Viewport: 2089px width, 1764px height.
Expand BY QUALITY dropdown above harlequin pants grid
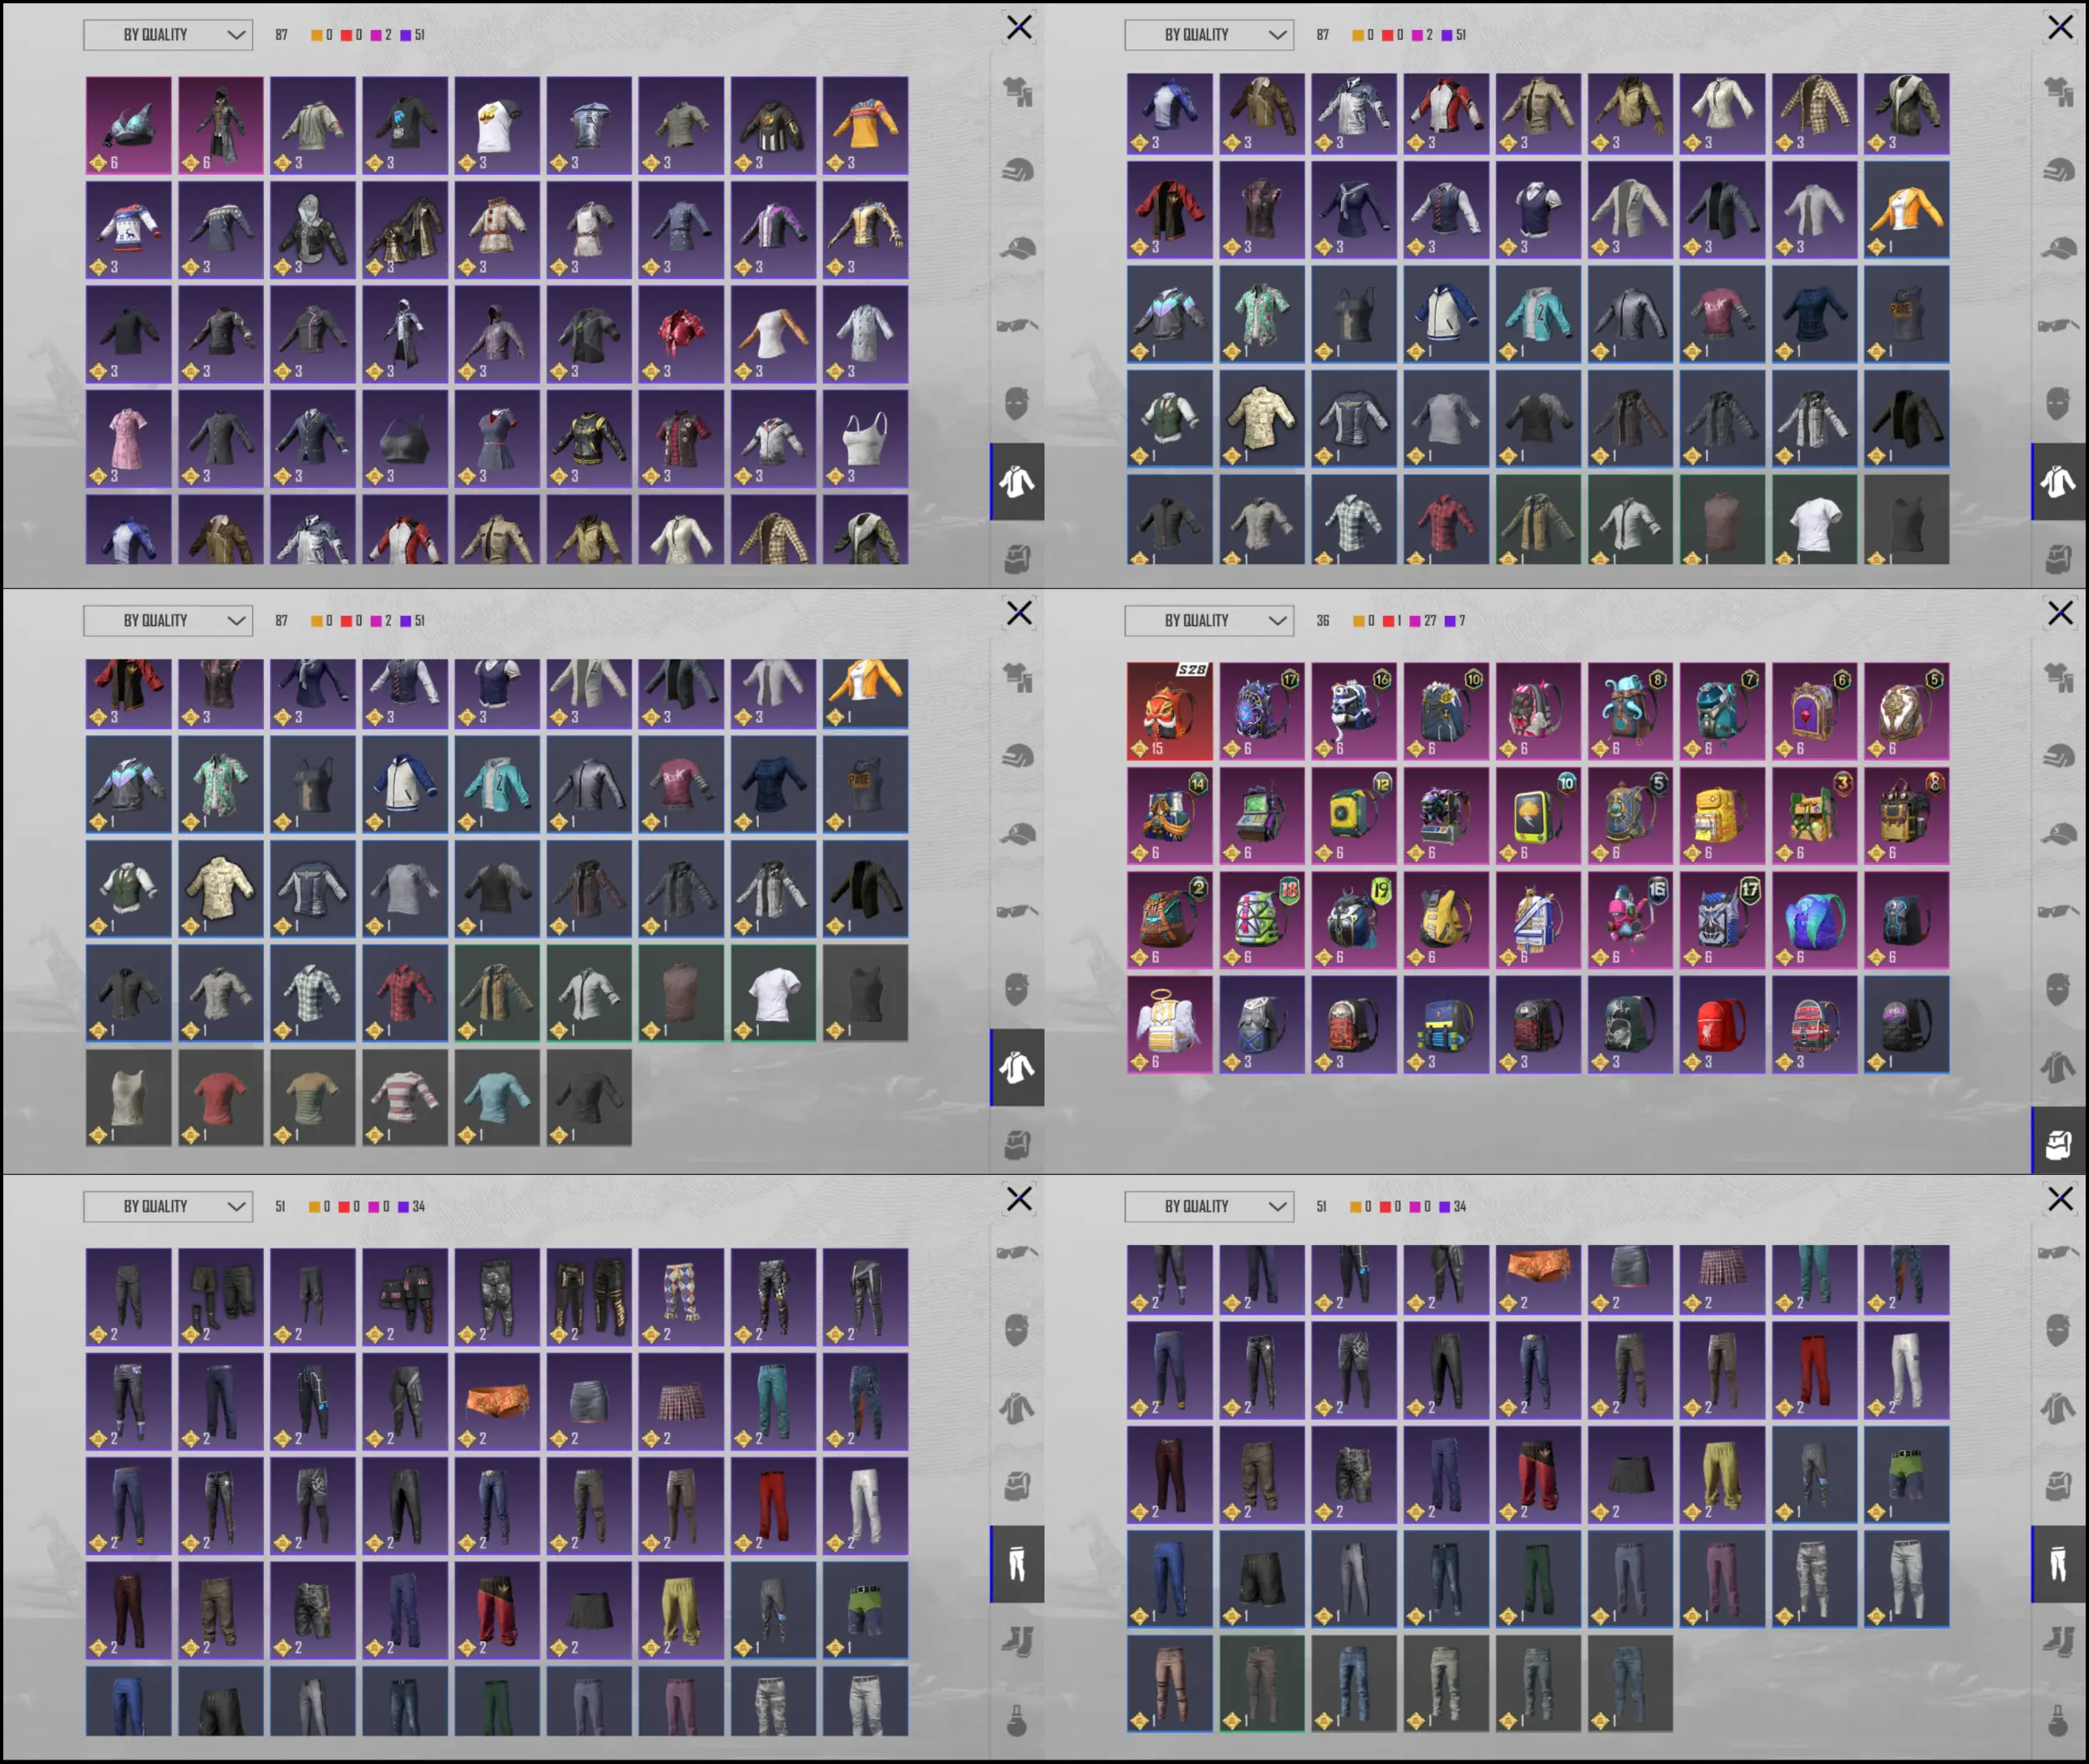click(167, 1206)
